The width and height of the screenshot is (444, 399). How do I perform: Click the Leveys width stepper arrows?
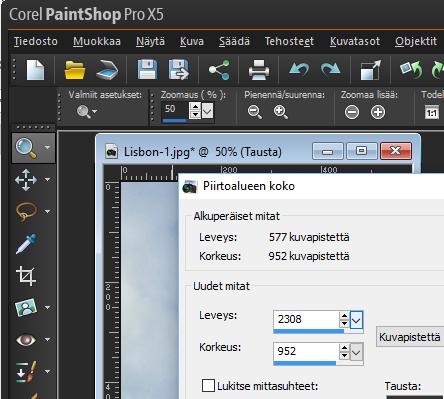(344, 320)
